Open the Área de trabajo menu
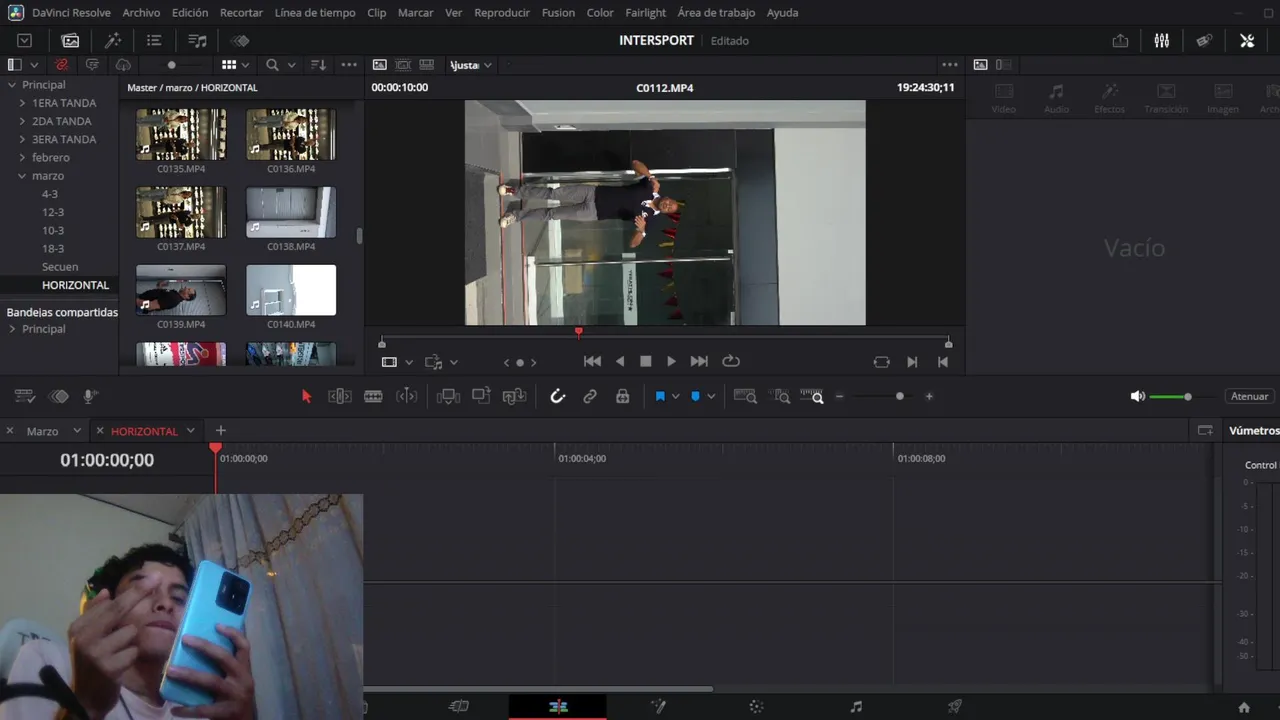 [716, 13]
